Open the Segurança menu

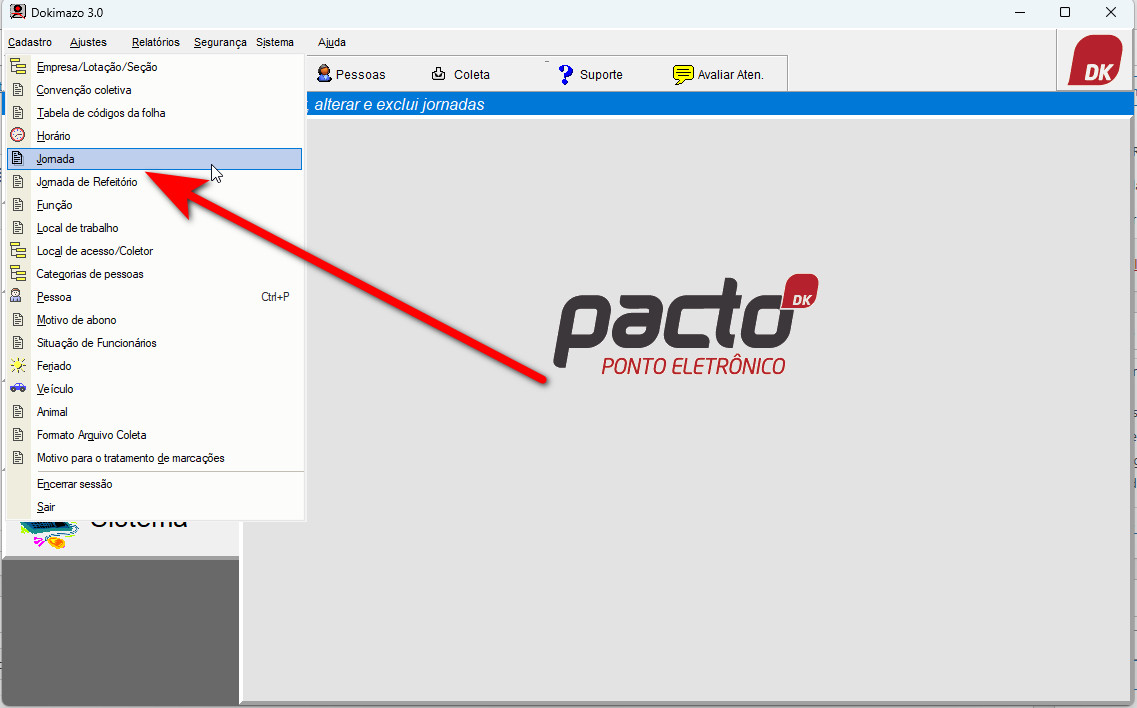(220, 42)
